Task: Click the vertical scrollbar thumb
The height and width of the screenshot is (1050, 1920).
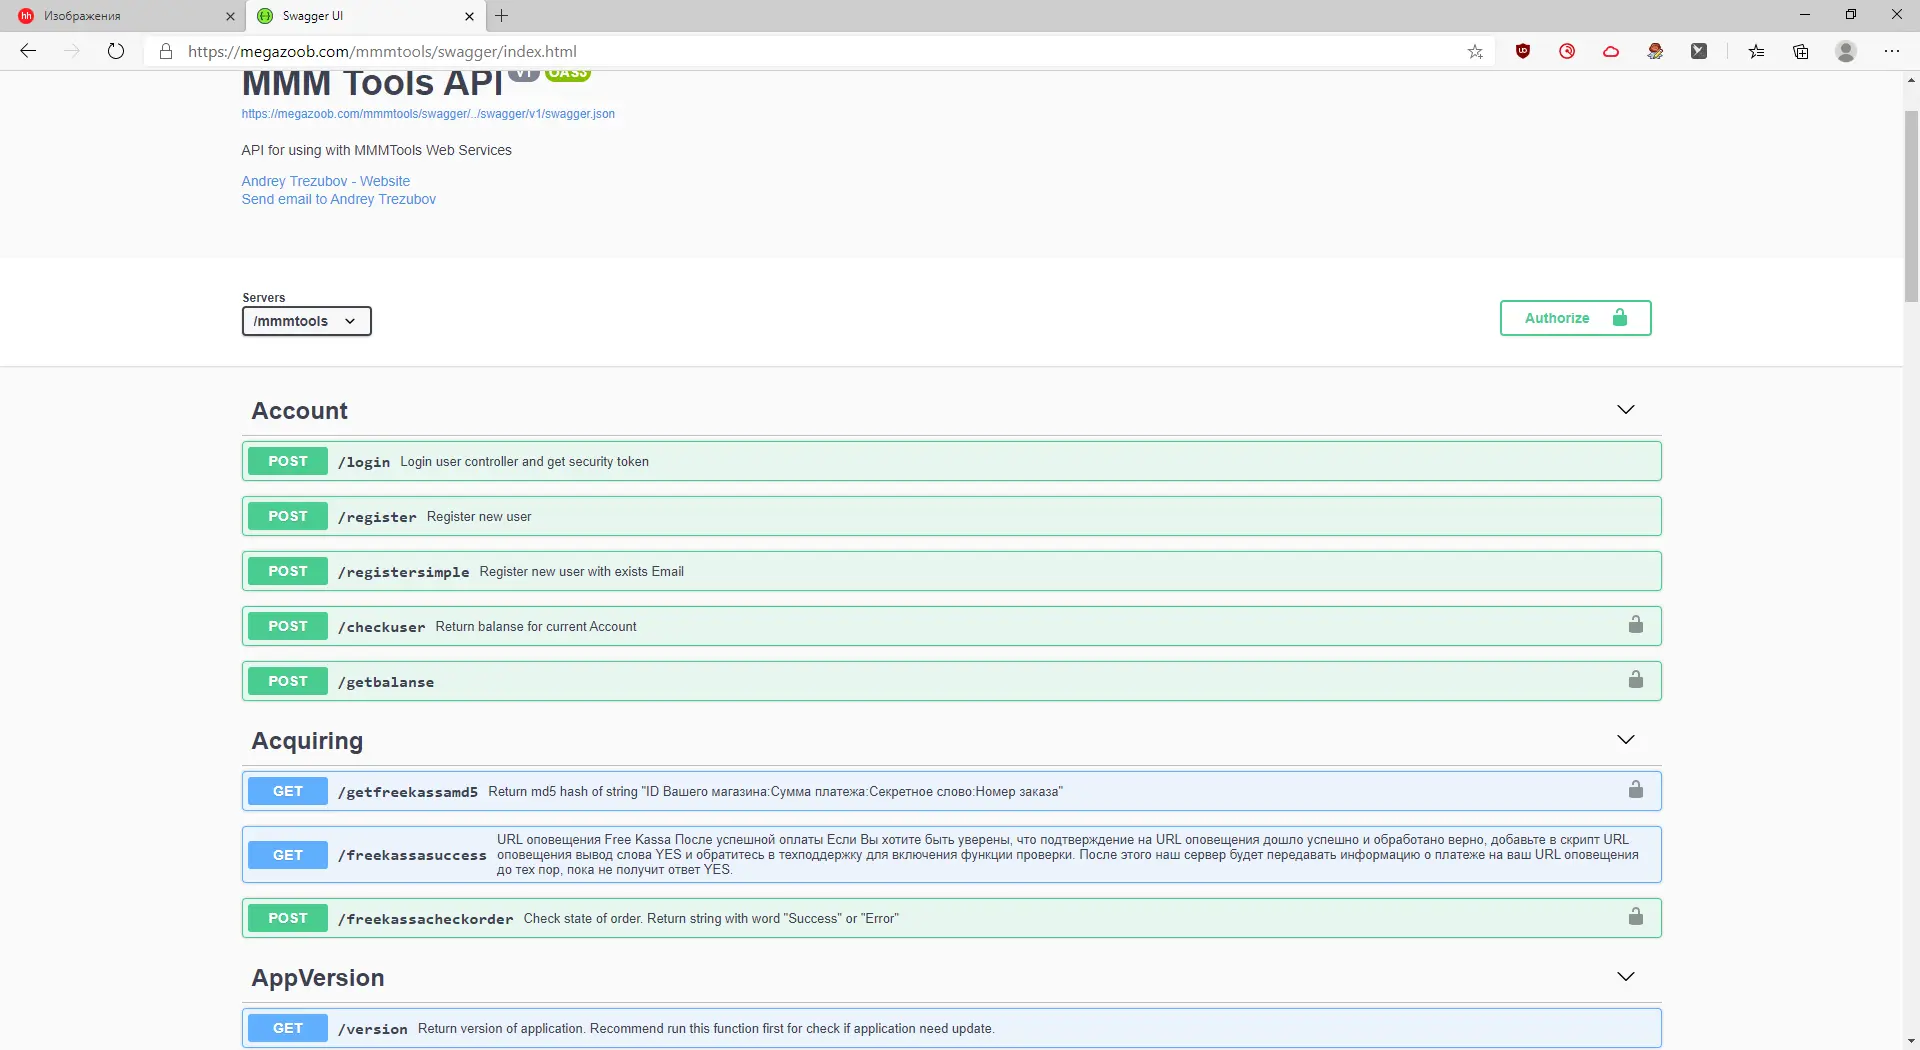Action: (1912, 205)
